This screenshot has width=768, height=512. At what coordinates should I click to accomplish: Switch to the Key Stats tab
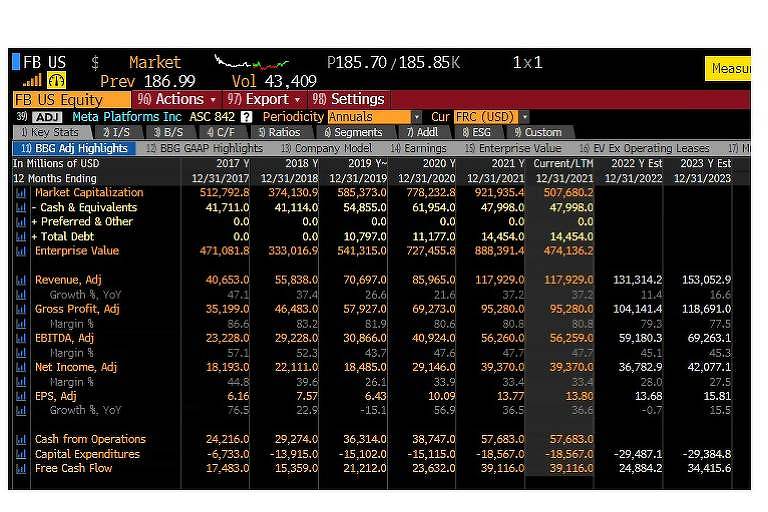click(51, 132)
